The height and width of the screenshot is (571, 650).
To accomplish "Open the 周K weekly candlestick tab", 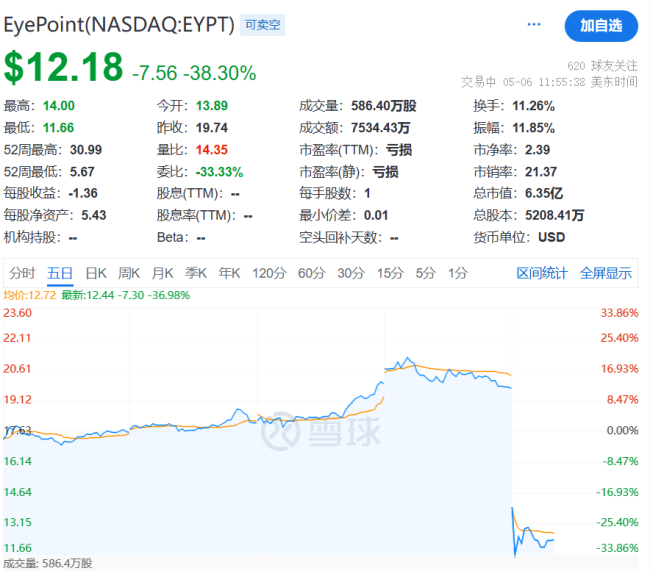I will (129, 273).
